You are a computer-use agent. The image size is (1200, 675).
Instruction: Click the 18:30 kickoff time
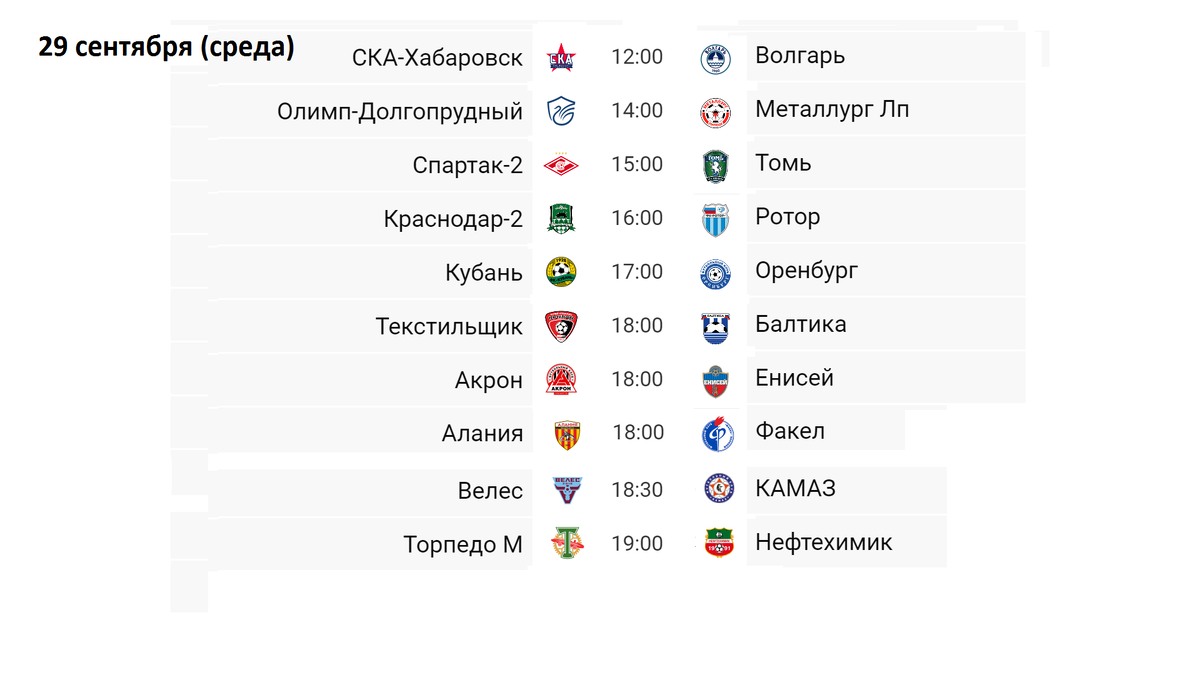click(637, 489)
